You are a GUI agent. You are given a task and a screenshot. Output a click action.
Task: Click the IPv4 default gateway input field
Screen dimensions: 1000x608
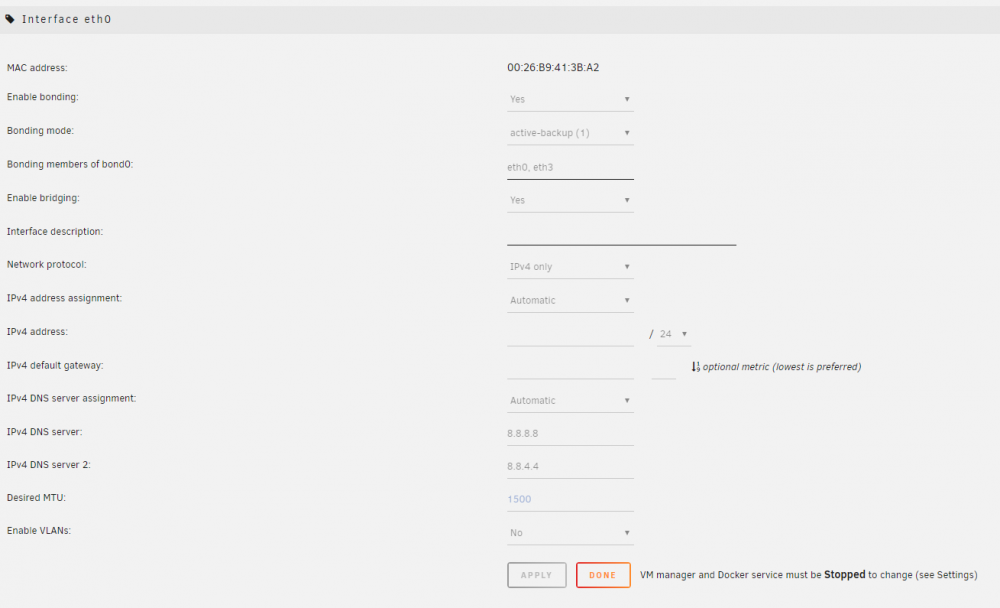tap(570, 367)
